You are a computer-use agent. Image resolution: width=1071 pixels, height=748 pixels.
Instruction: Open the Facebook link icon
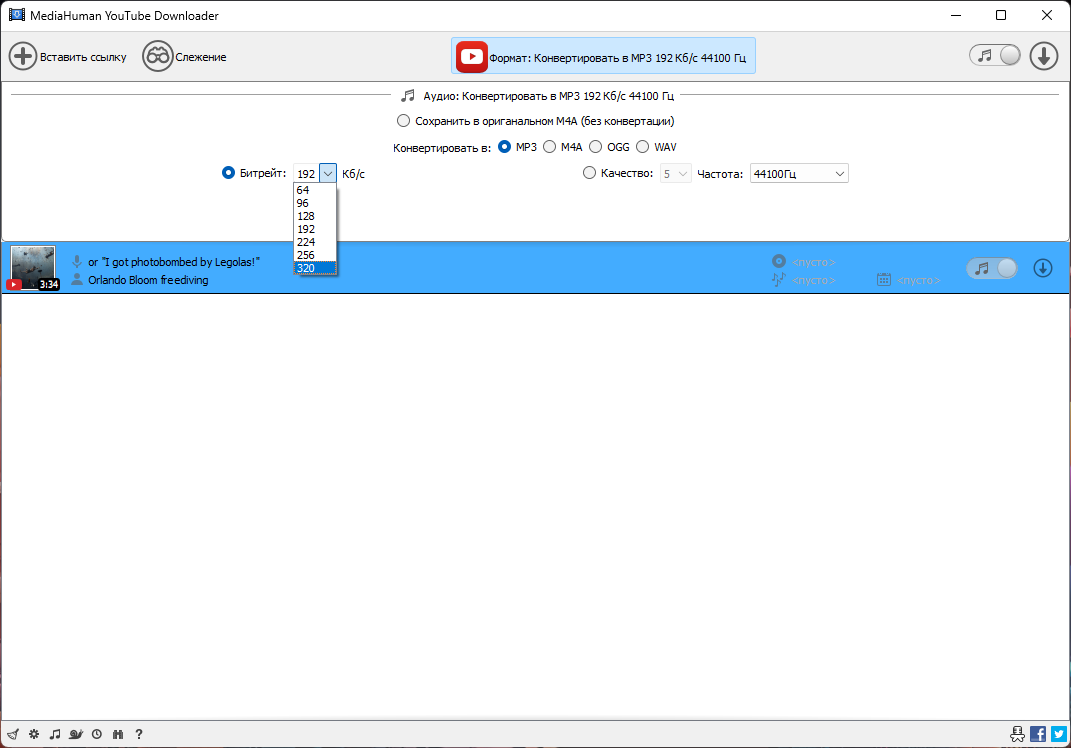1038,734
